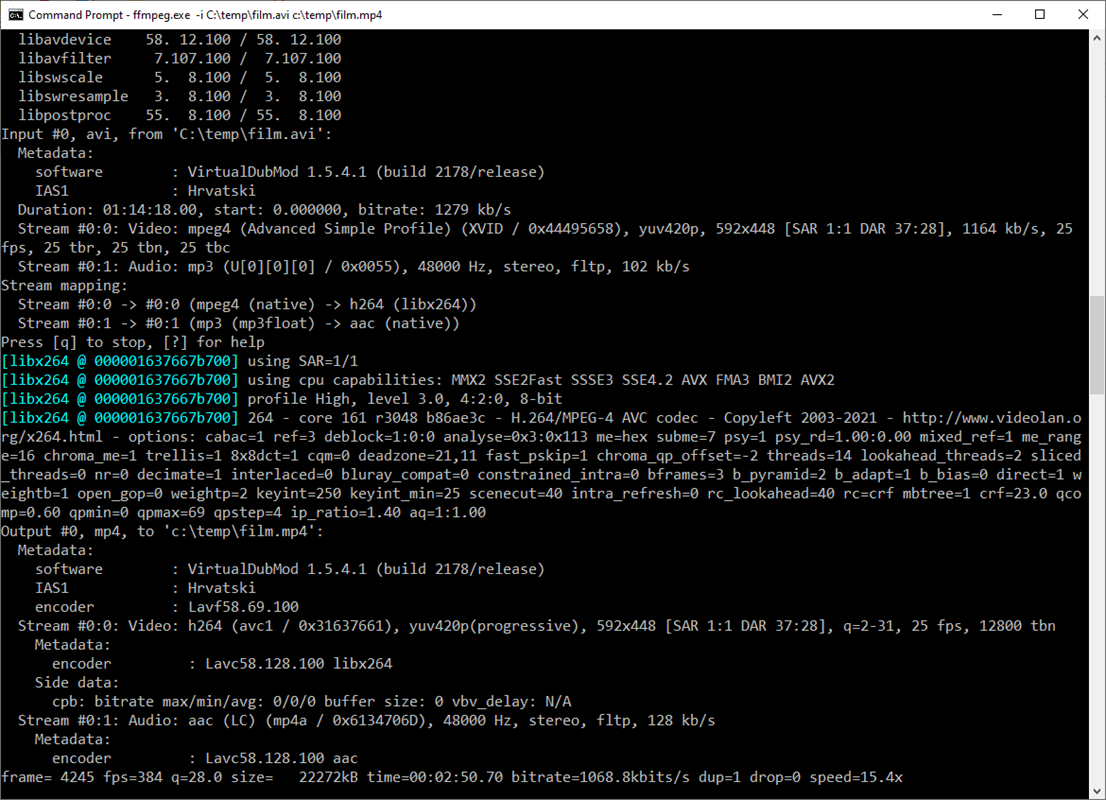Click the 'Stream #0:0 -> #0:0 (mpeg4' mapping line
Screen dimensions: 1106x800
248,304
